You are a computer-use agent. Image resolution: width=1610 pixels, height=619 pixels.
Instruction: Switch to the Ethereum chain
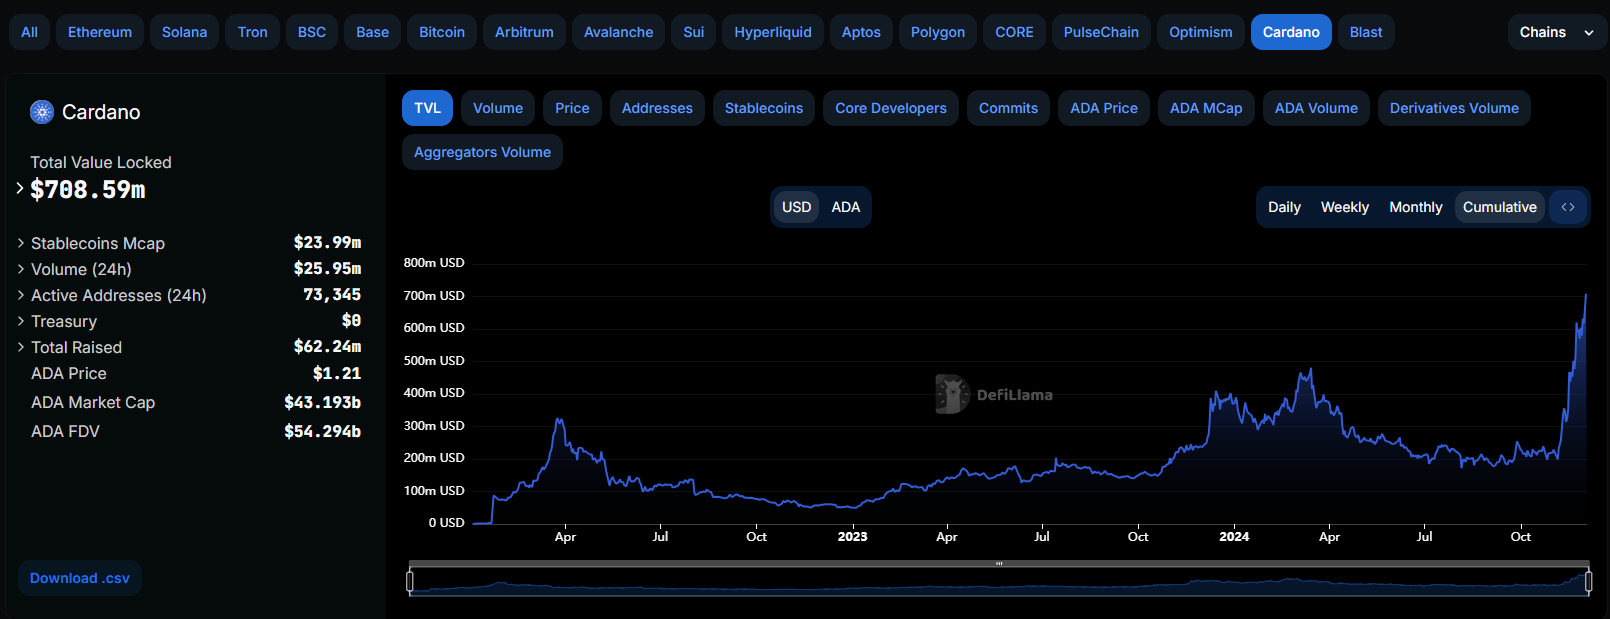point(100,32)
